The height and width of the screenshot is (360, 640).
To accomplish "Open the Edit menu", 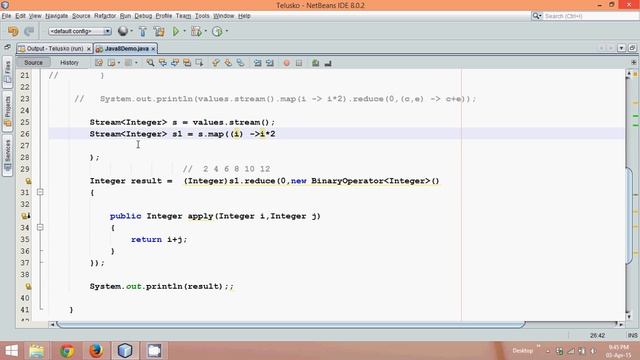I will (20, 16).
